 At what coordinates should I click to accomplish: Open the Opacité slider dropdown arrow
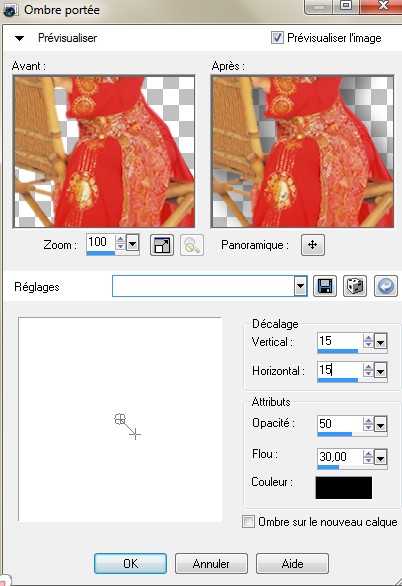[x=380, y=425]
